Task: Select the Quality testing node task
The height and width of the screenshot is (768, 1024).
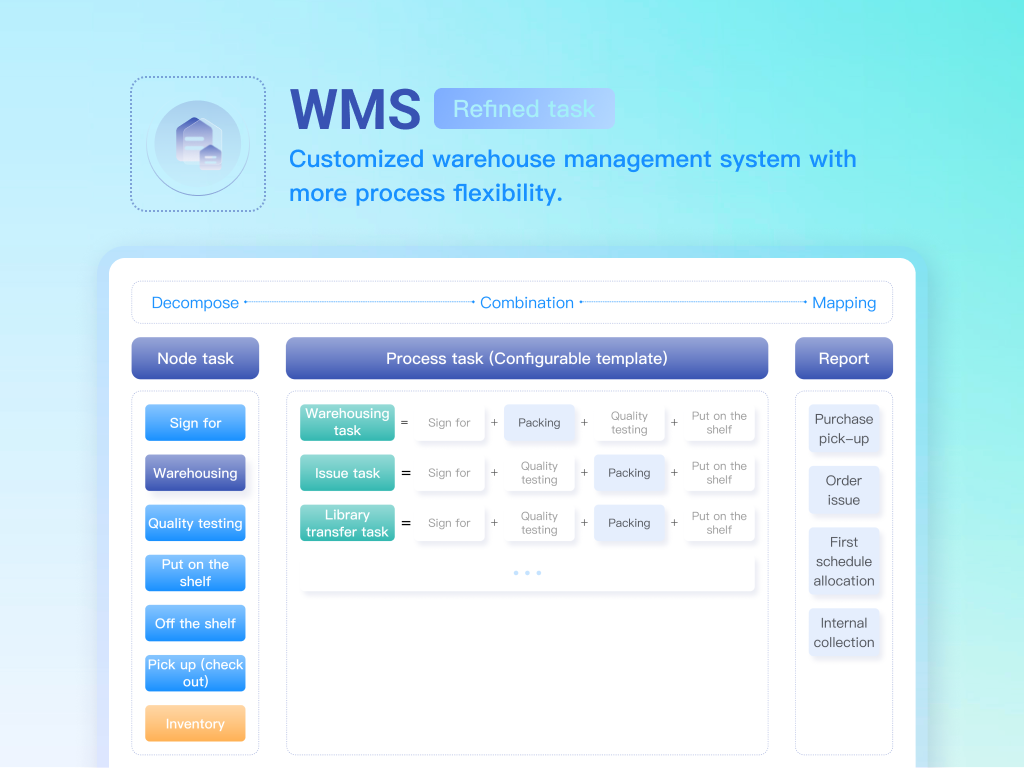Action: click(x=195, y=523)
